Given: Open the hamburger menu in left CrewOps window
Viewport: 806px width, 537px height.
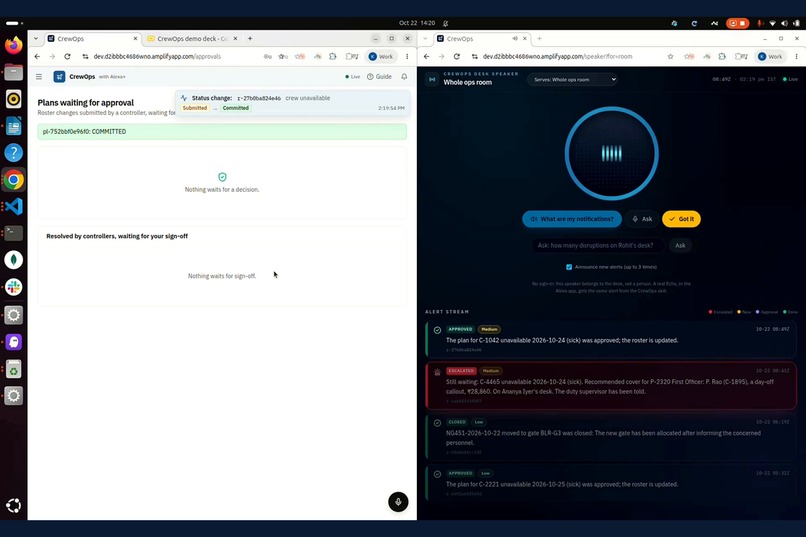Looking at the screenshot, I should click(x=39, y=77).
